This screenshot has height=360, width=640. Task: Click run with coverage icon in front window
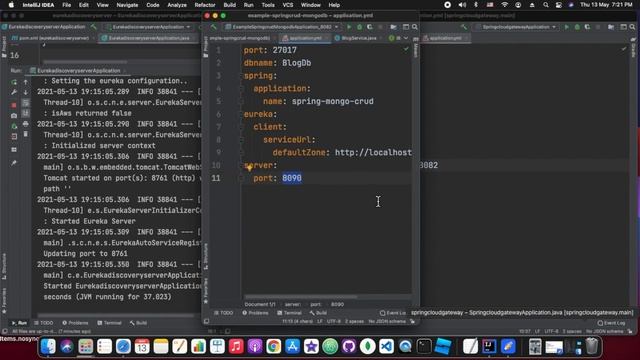point(369,27)
